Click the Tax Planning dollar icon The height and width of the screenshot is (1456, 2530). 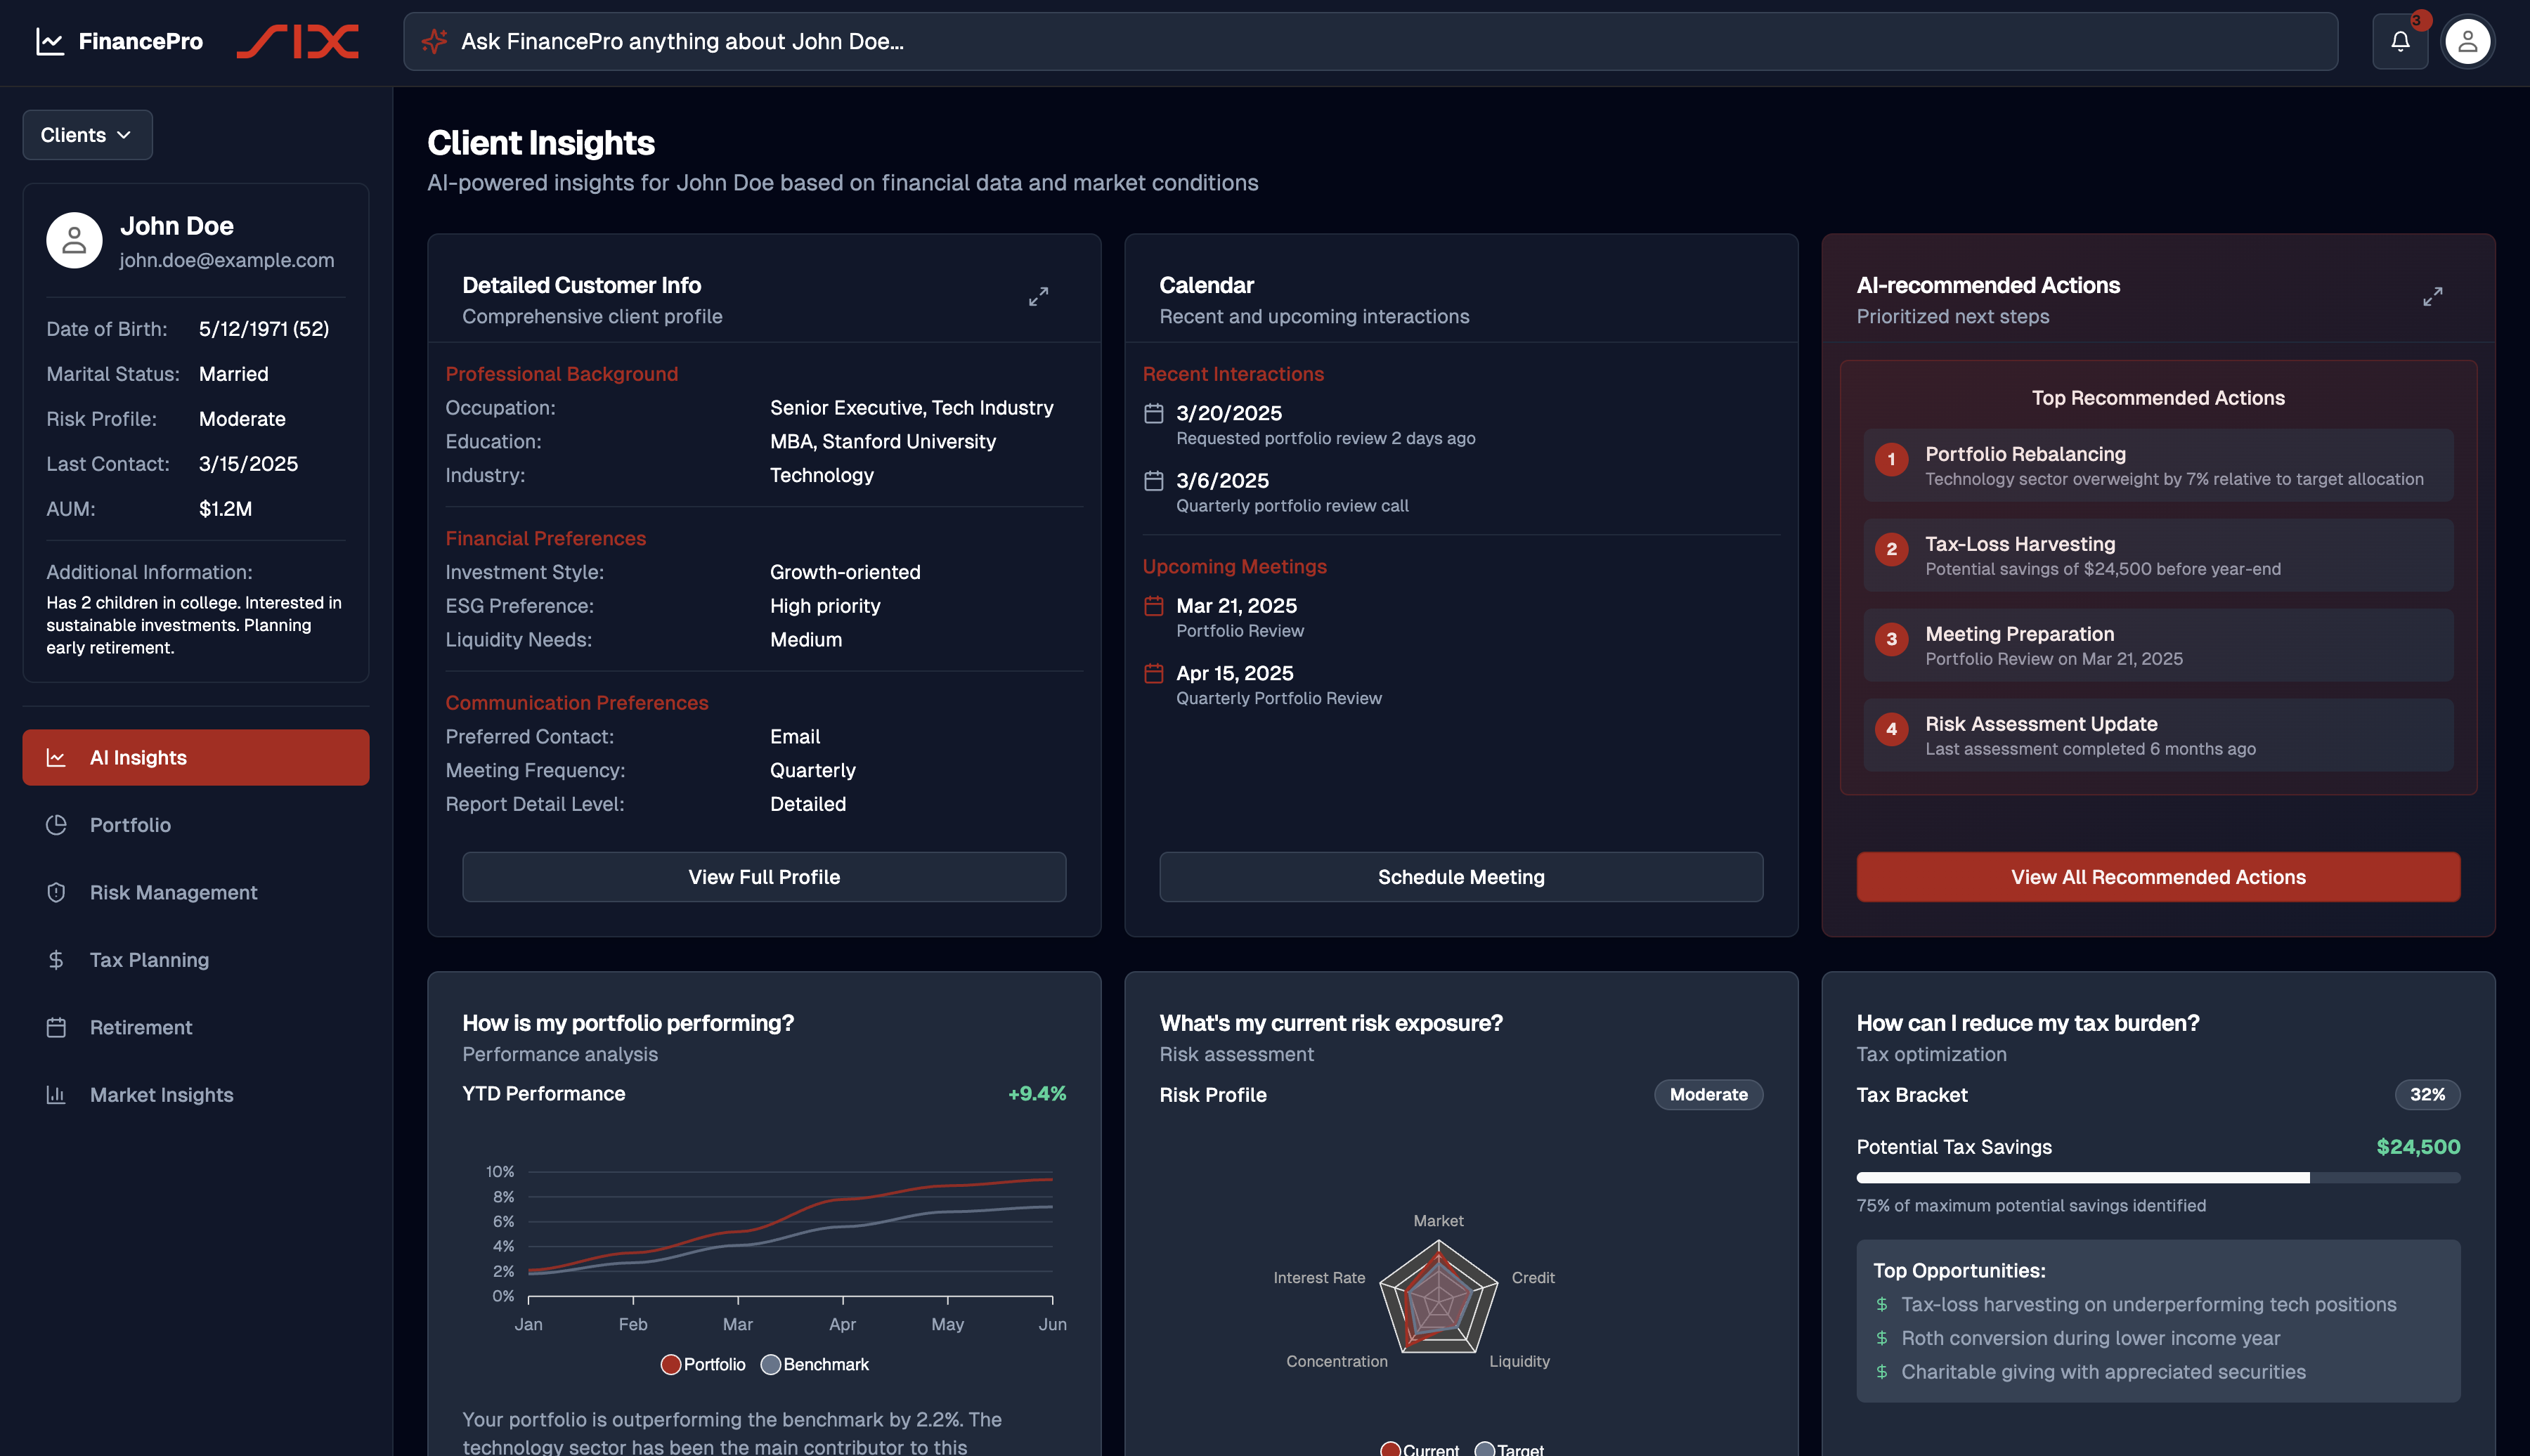click(x=56, y=959)
